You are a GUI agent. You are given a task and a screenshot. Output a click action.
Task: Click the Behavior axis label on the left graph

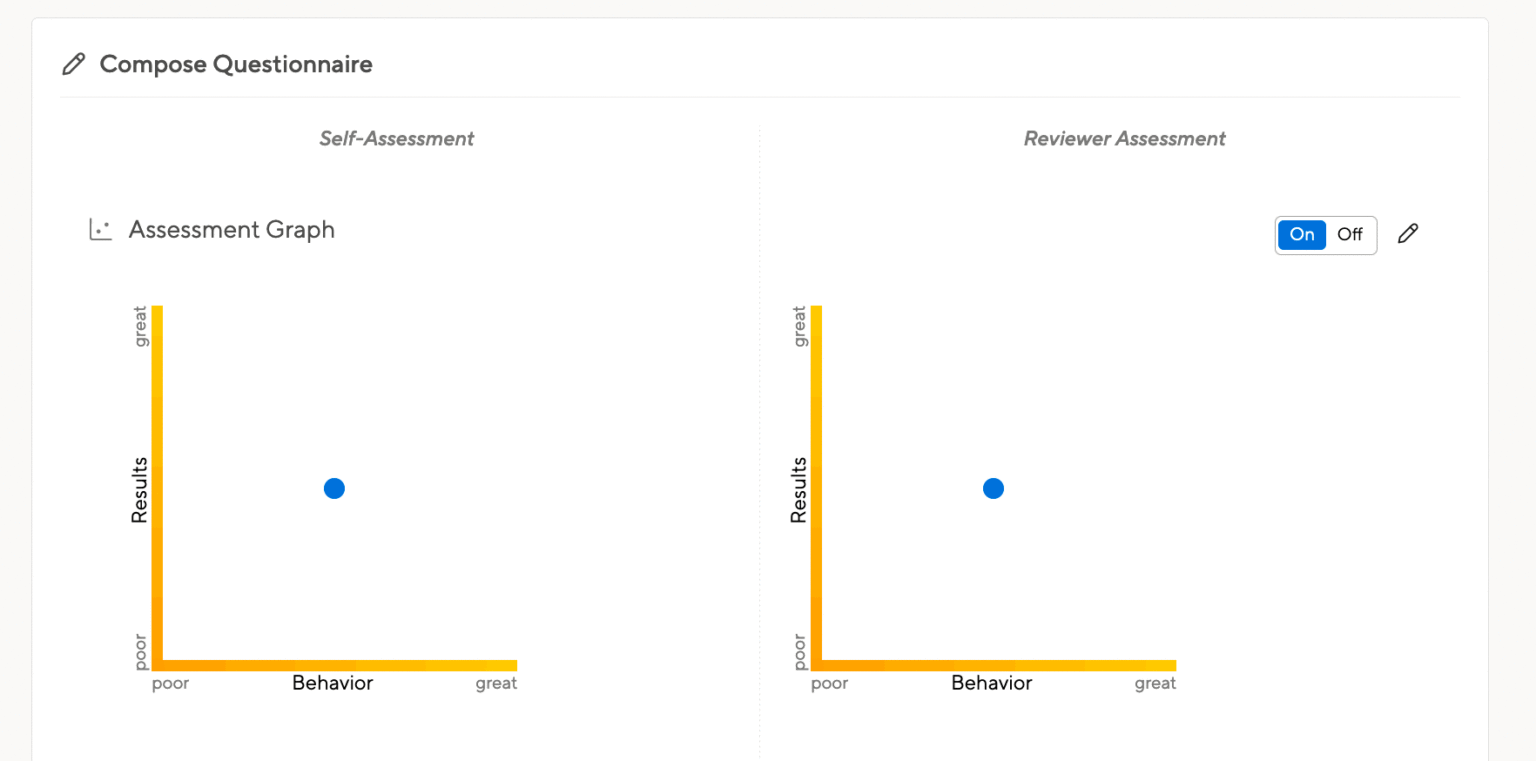coord(332,683)
